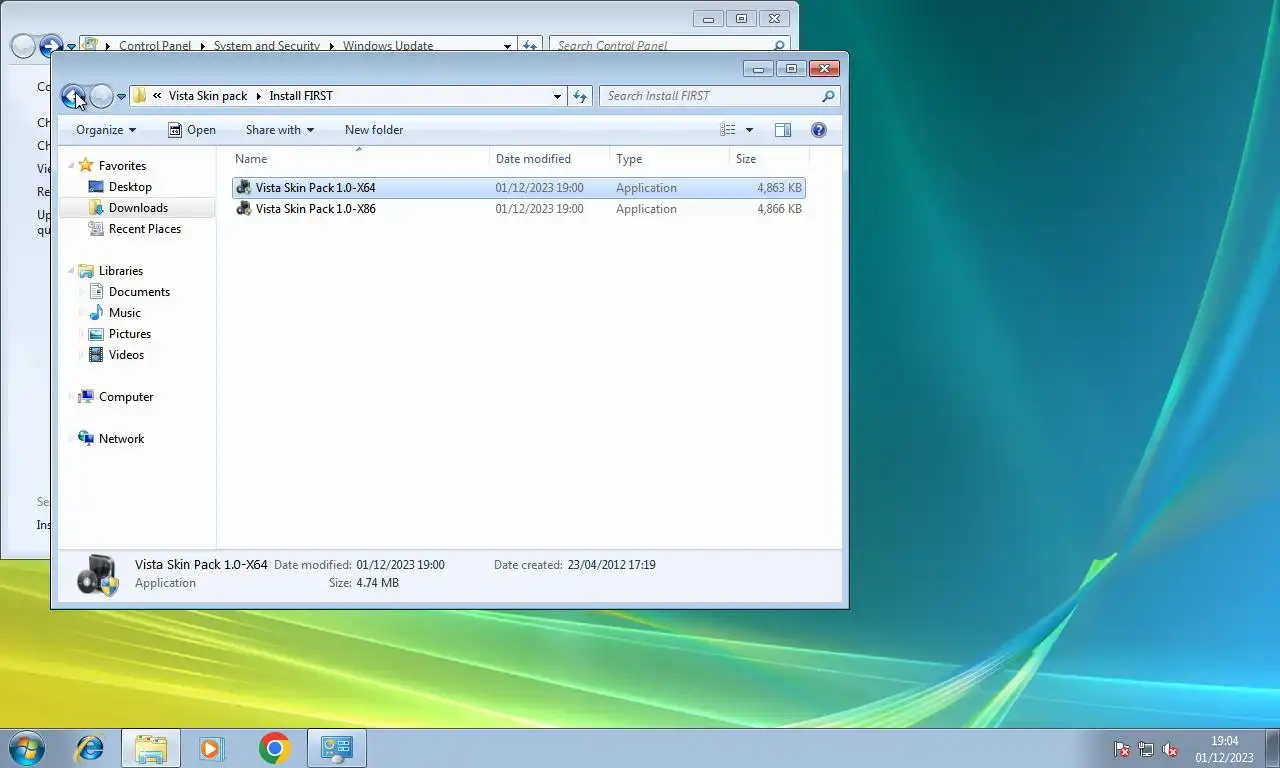The image size is (1280, 768).
Task: Click Control Panel search box in back window
Action: pyautogui.click(x=670, y=45)
